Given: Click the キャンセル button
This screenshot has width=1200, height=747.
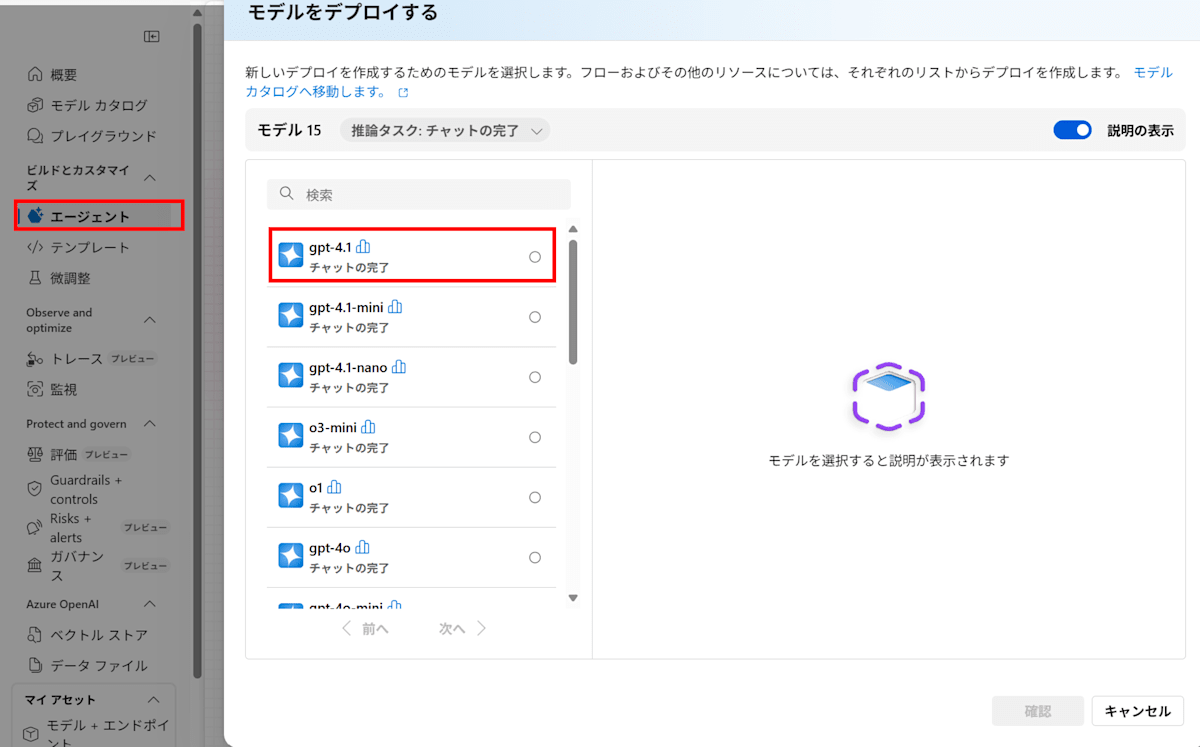Looking at the screenshot, I should (1138, 711).
